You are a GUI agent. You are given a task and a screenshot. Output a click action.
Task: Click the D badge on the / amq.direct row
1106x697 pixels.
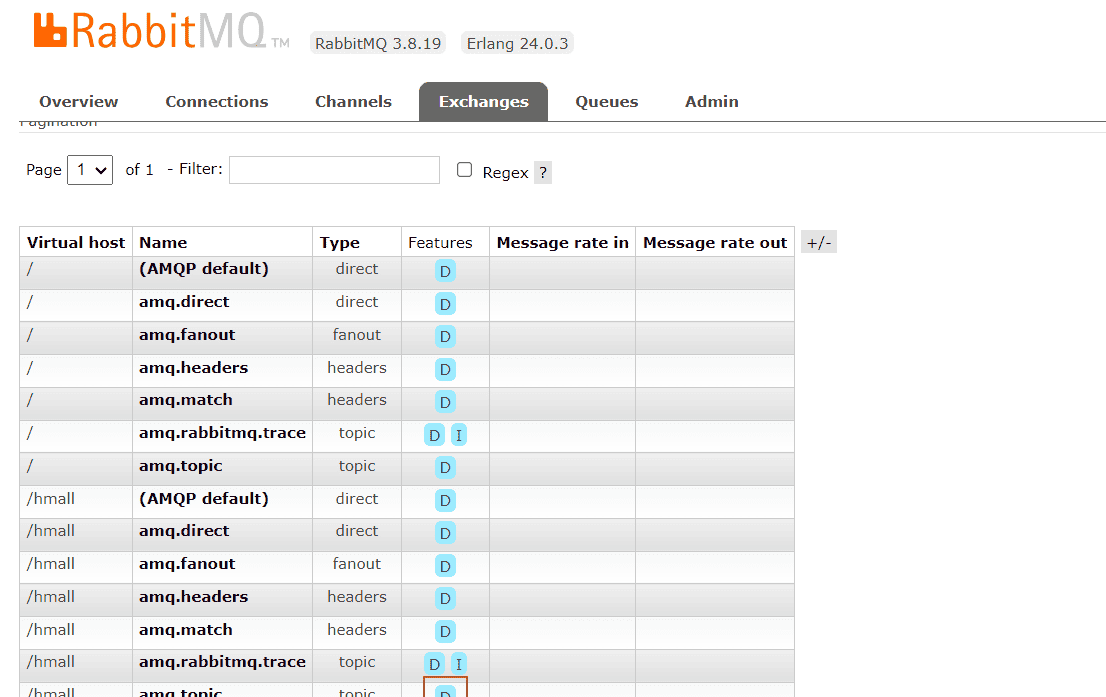click(445, 304)
